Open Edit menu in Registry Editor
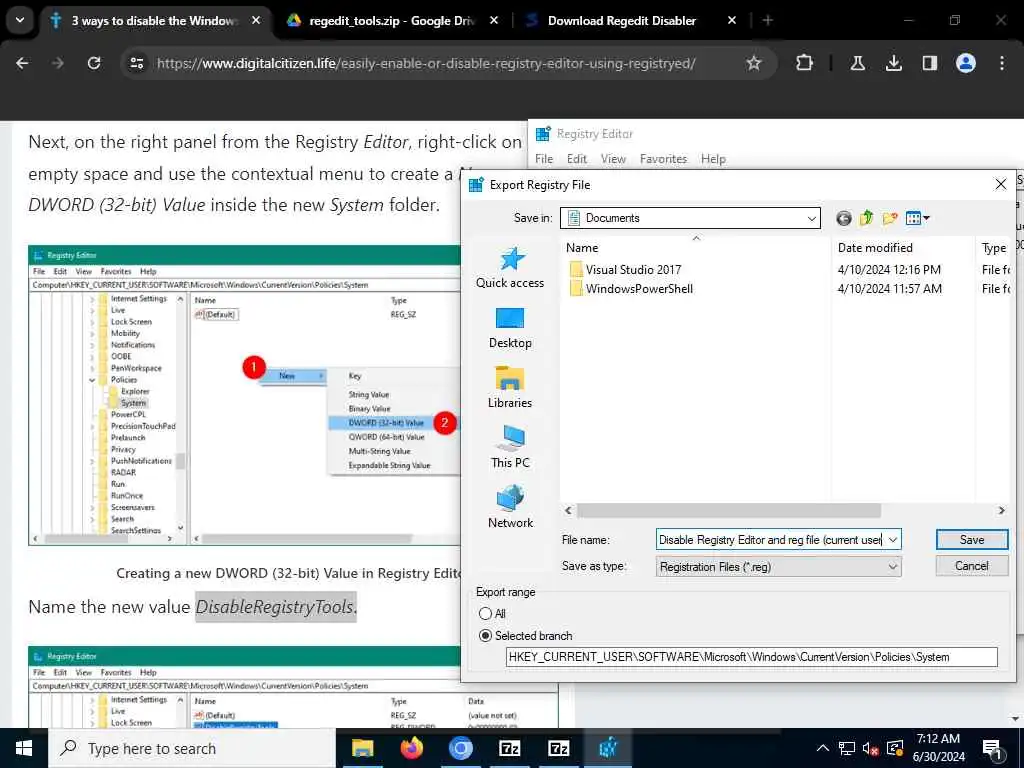 tap(577, 159)
